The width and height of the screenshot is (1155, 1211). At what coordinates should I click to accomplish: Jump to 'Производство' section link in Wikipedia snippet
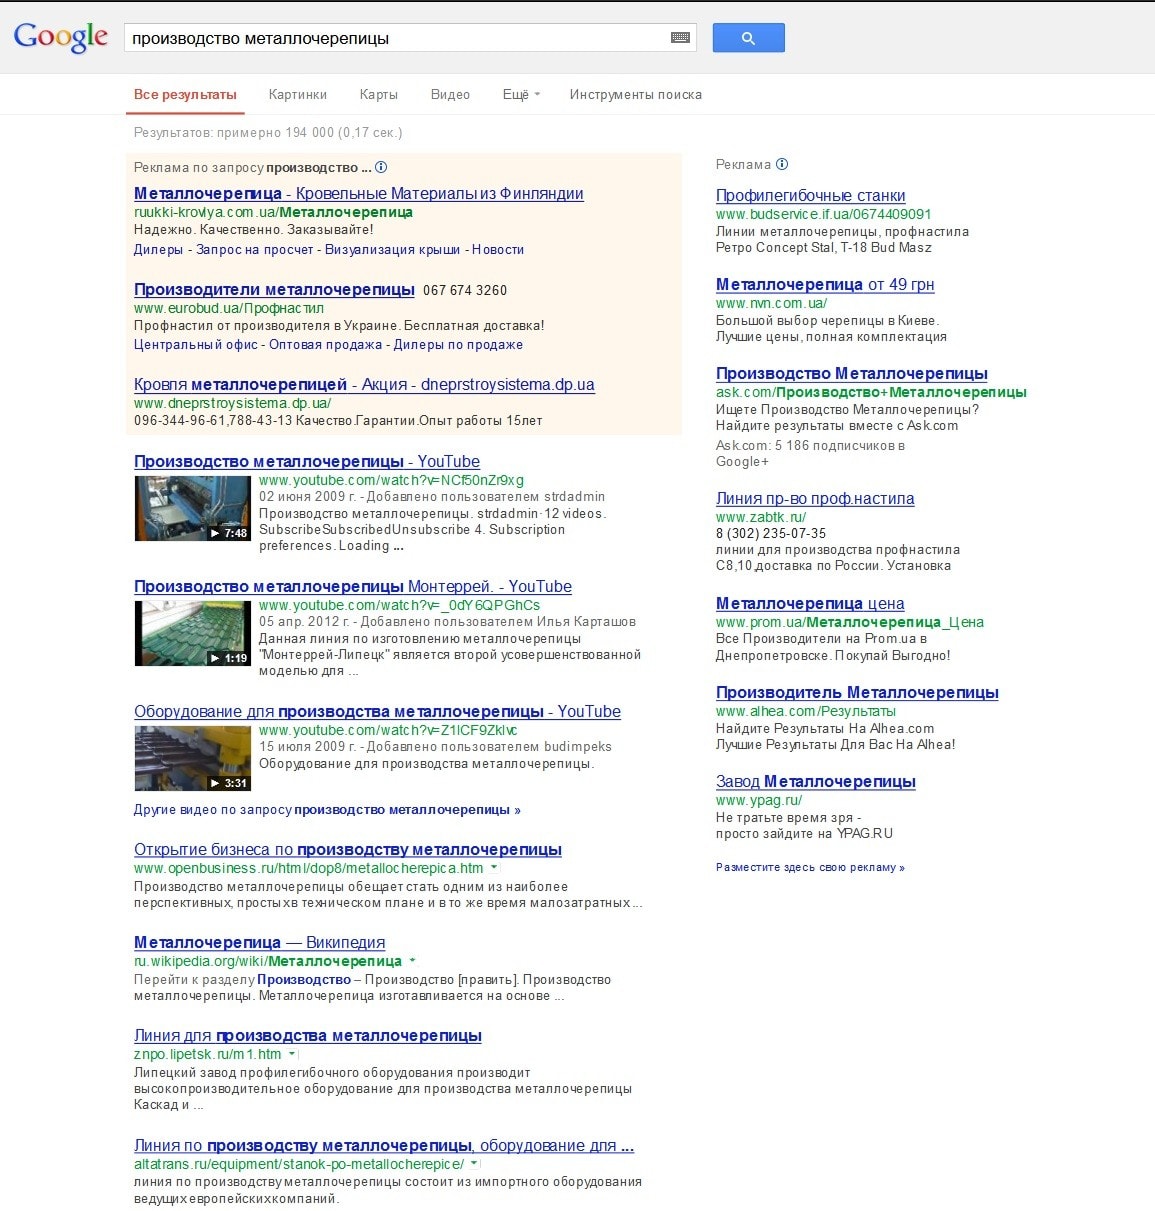tap(304, 979)
